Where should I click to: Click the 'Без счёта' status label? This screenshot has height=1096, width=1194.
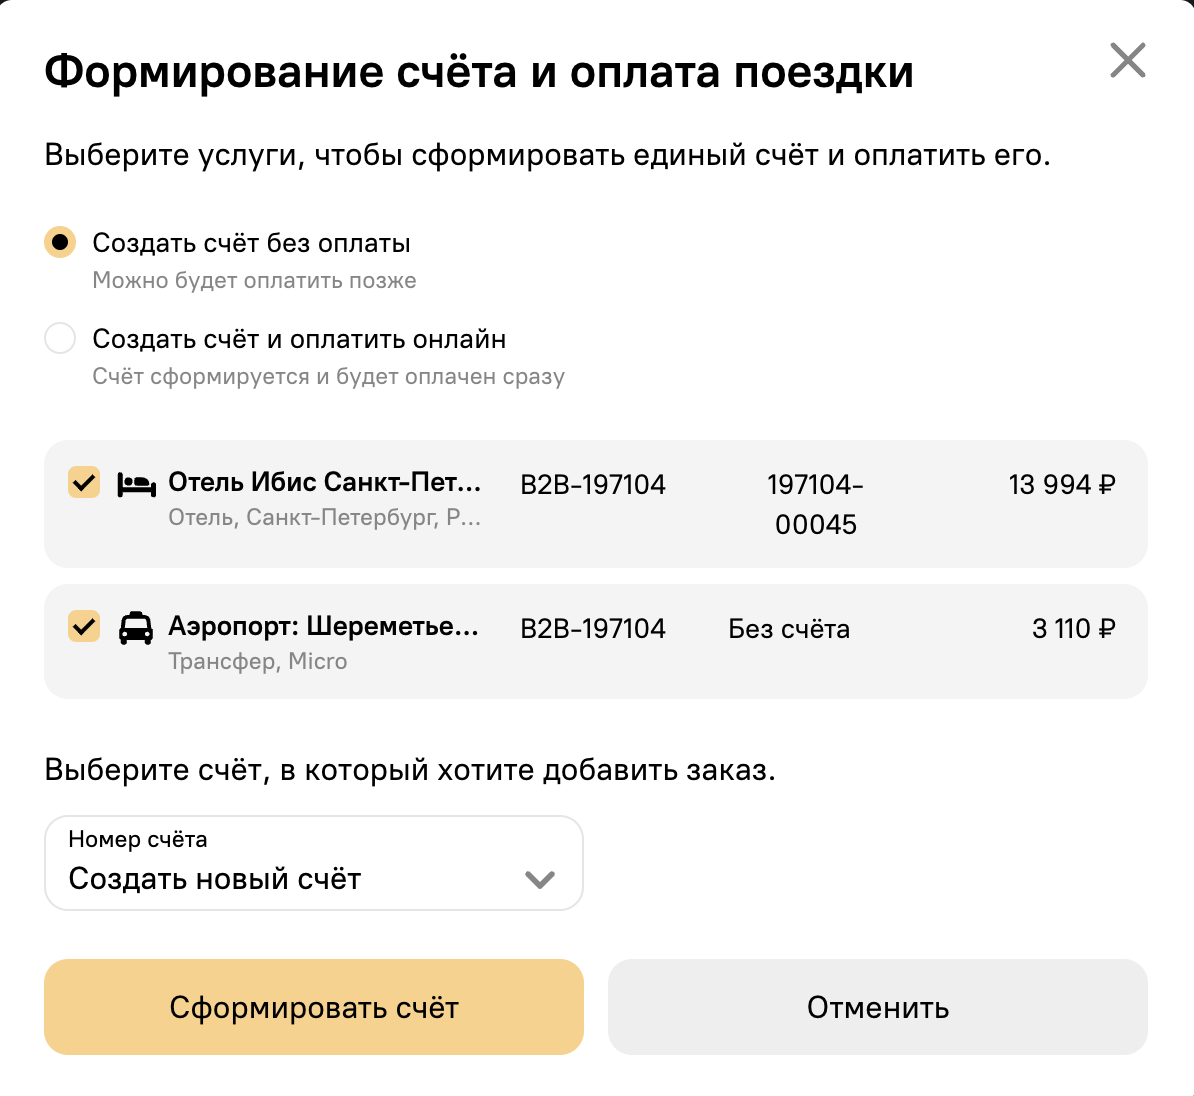[x=789, y=628]
